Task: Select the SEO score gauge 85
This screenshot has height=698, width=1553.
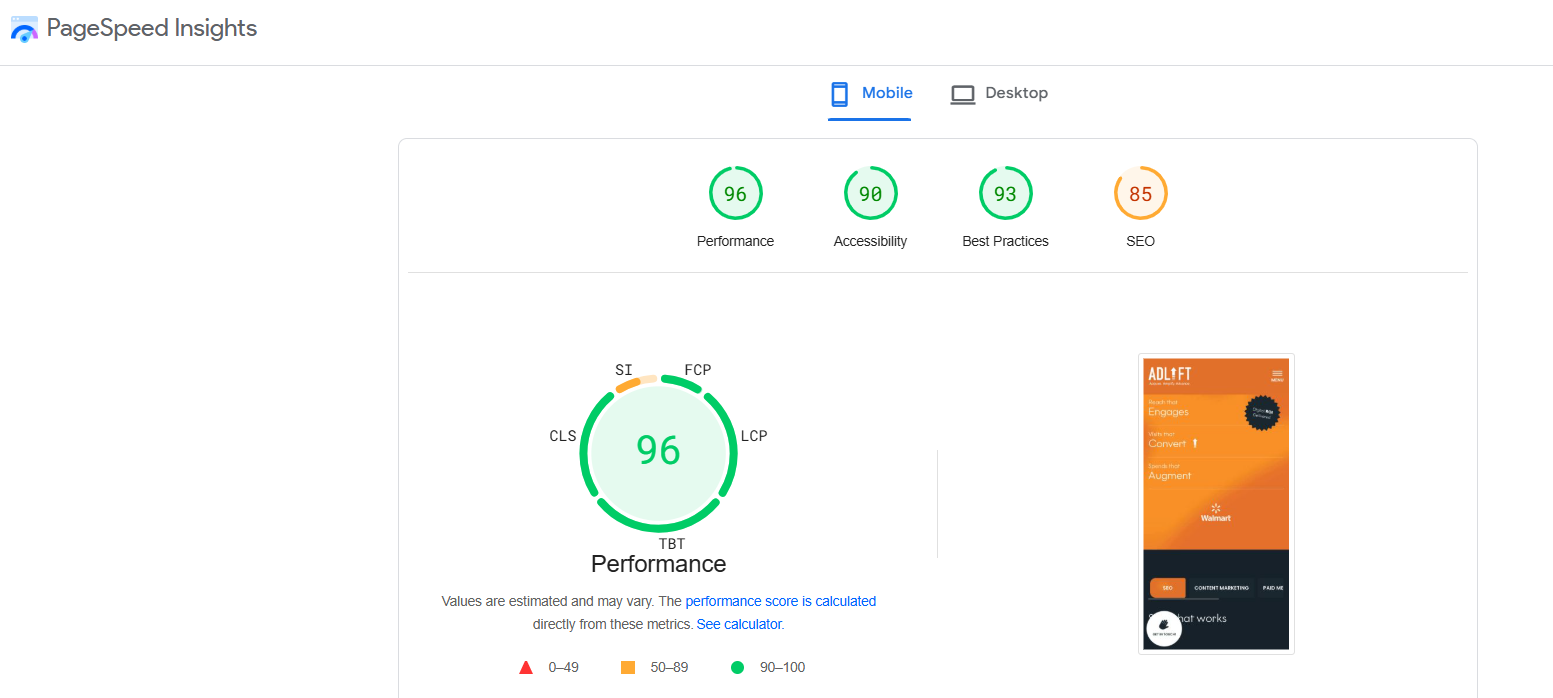Action: (x=1140, y=194)
